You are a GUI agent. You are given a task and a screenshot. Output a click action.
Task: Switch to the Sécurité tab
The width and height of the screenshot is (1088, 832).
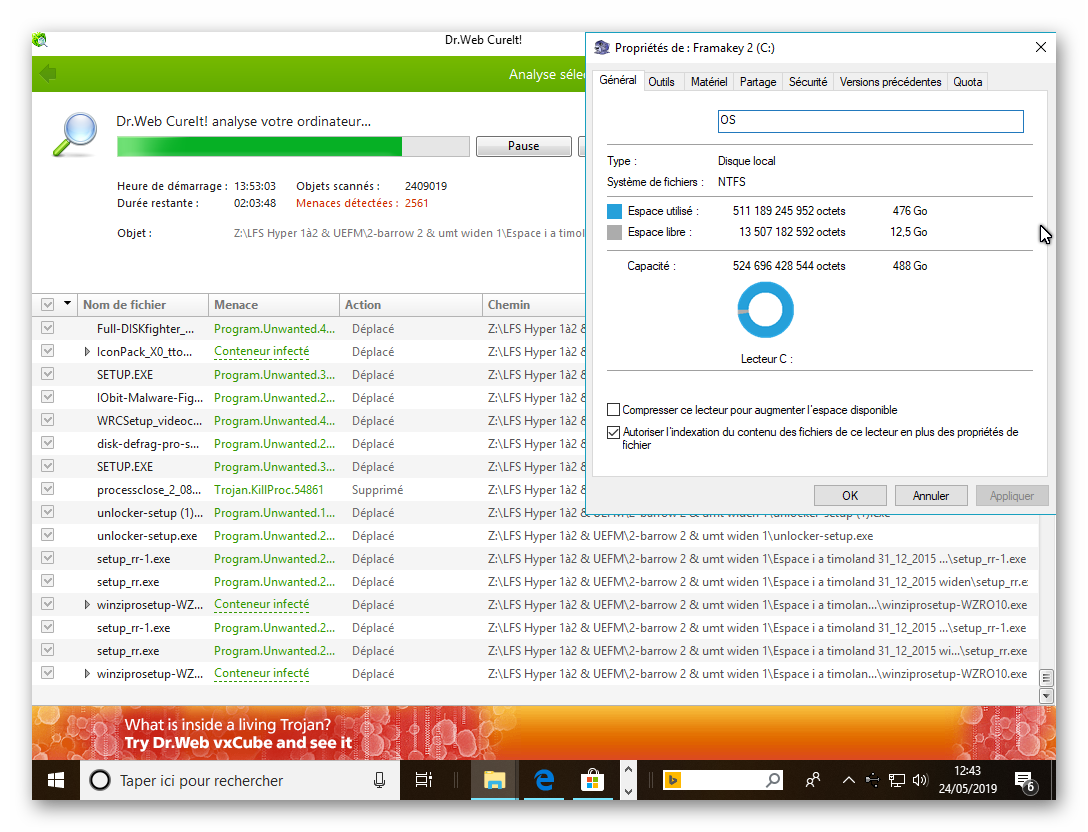808,82
